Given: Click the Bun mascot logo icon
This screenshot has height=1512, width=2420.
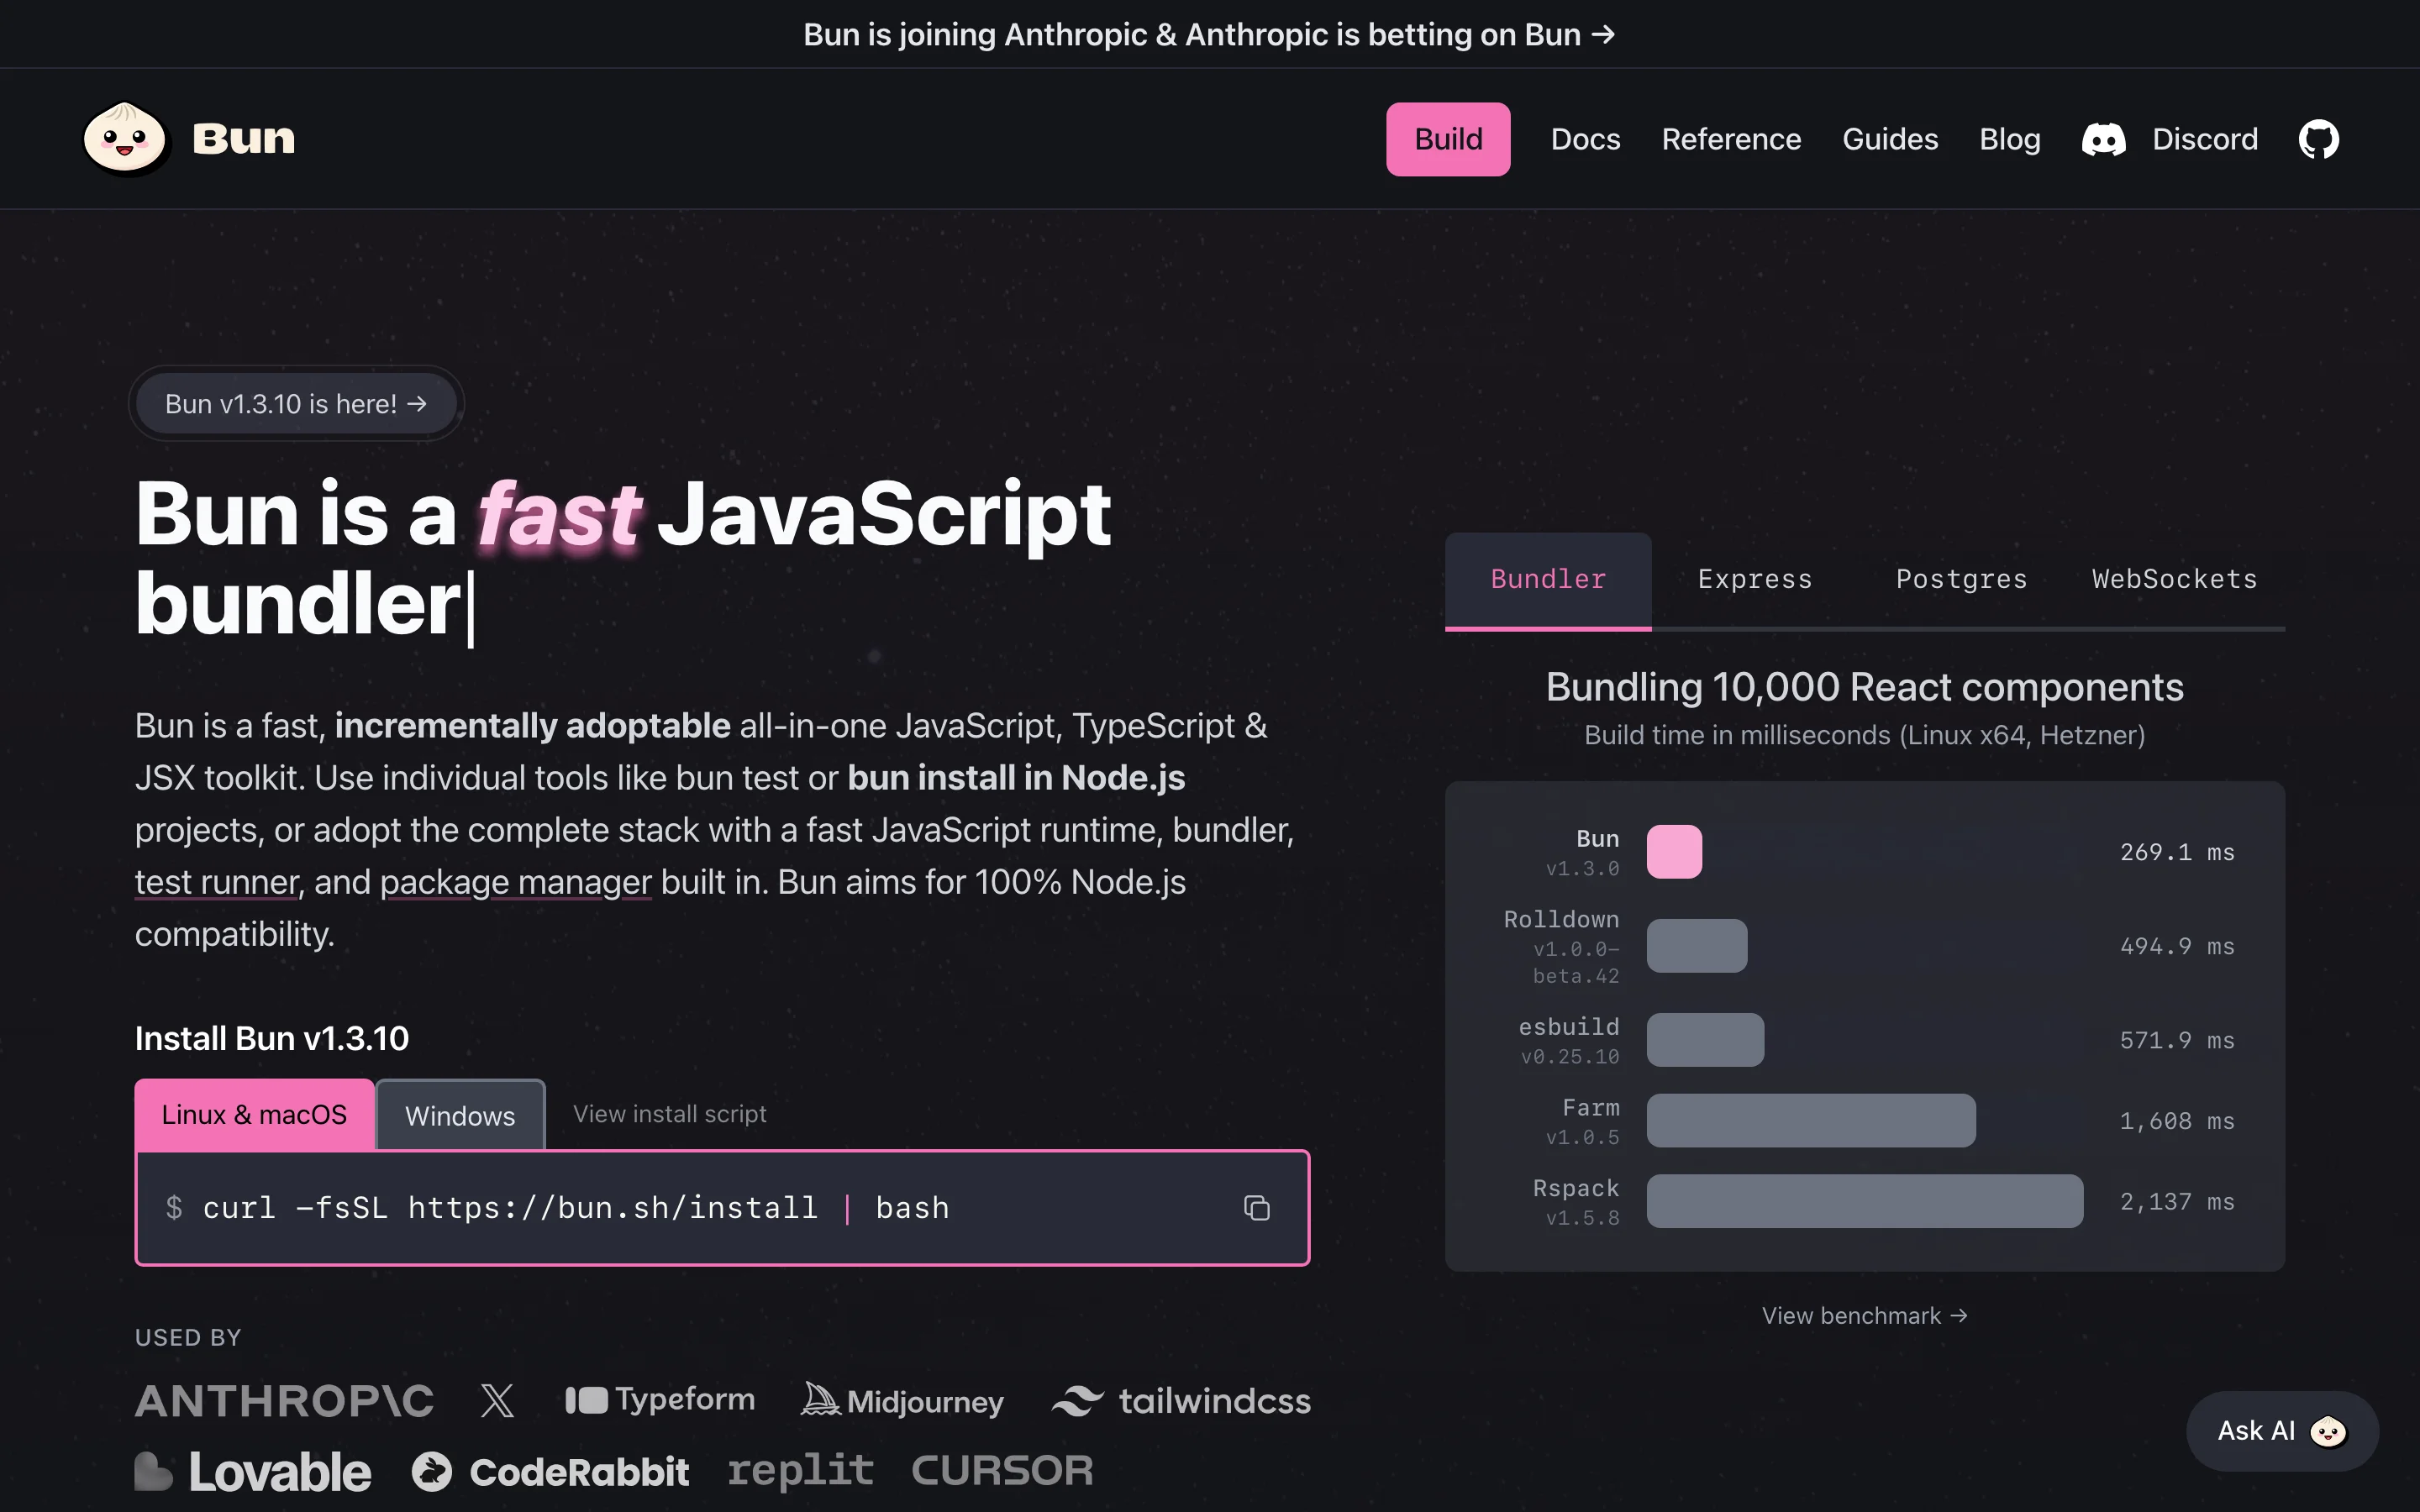Looking at the screenshot, I should click(125, 139).
